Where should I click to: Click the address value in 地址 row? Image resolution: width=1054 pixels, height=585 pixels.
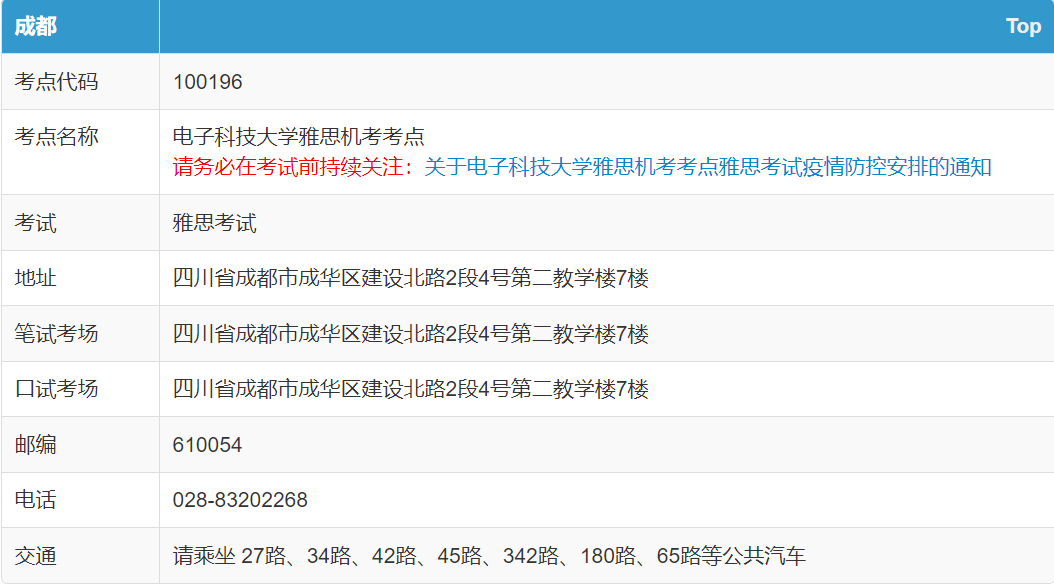coord(411,278)
